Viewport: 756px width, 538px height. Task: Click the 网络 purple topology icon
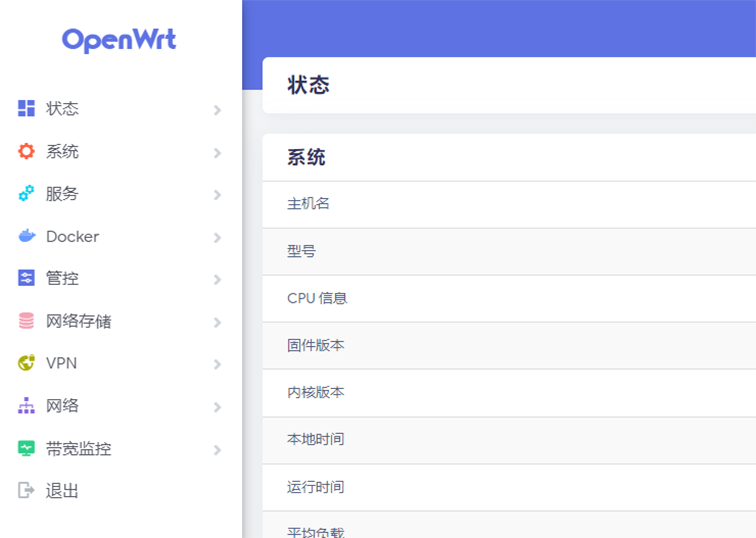26,405
